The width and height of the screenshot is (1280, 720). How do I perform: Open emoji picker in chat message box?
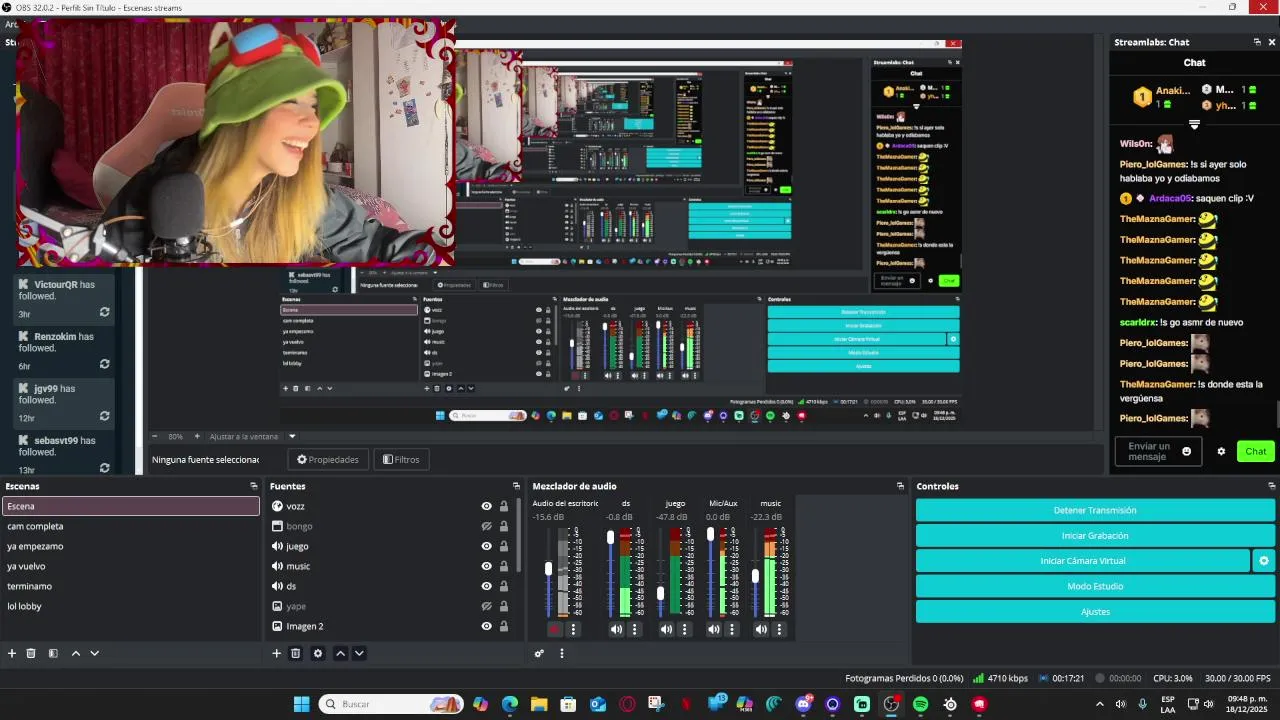pyautogui.click(x=1187, y=451)
